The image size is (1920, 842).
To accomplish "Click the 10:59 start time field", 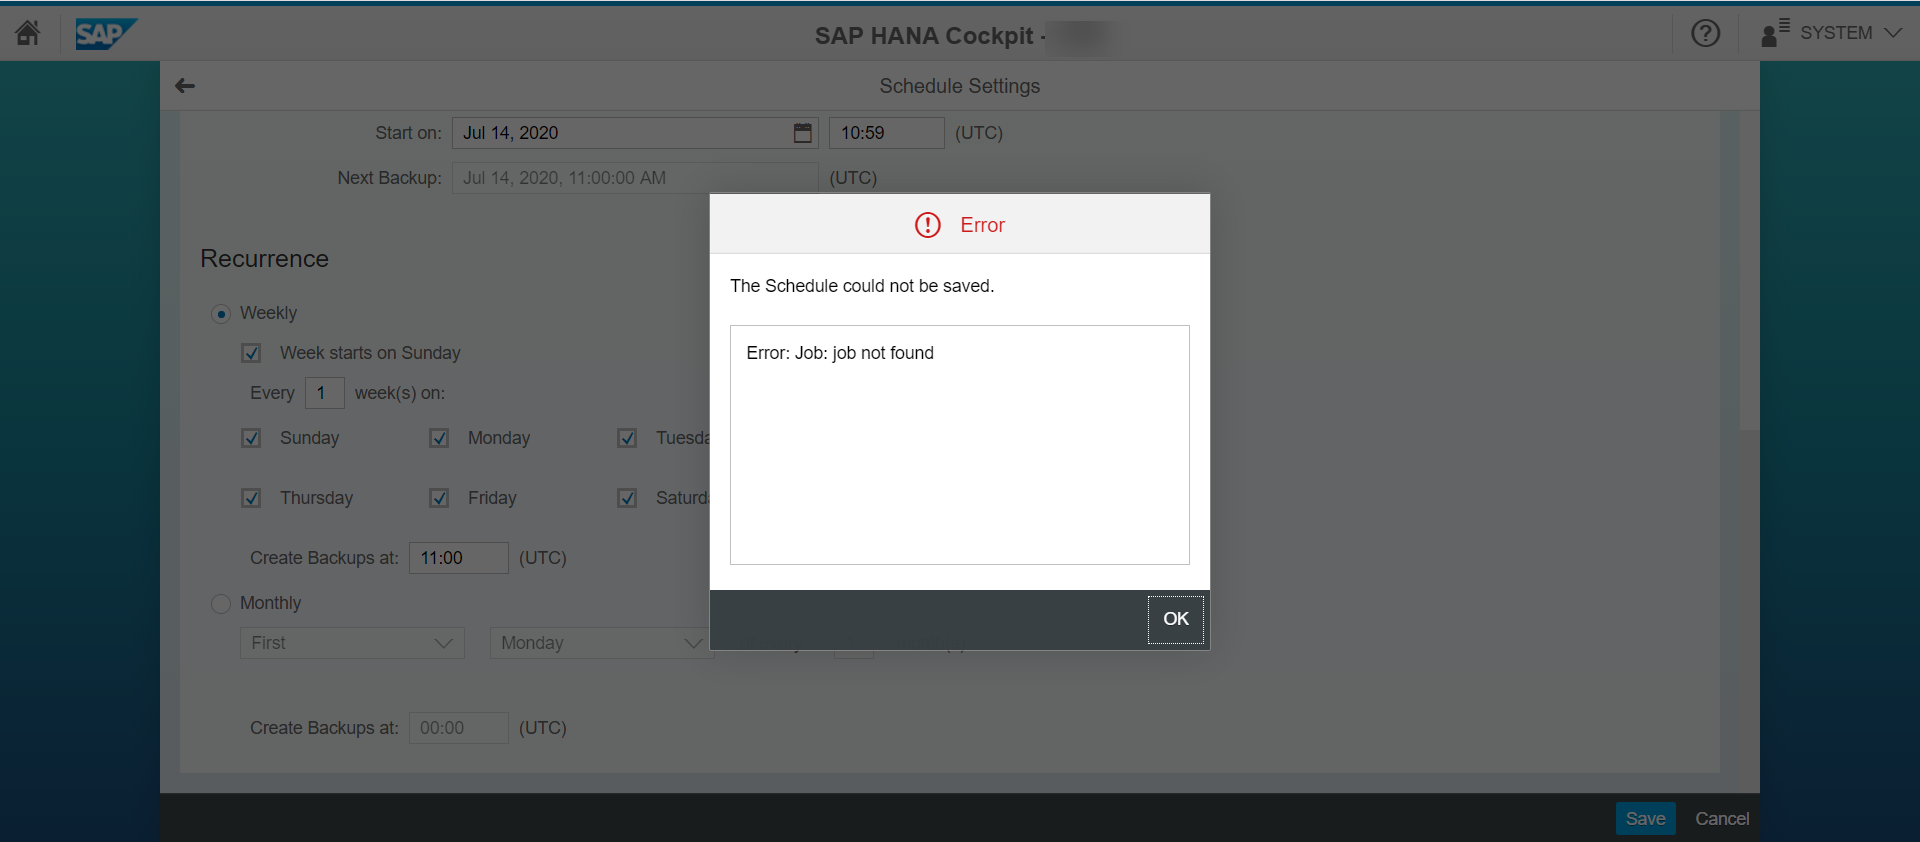I will click(x=886, y=133).
